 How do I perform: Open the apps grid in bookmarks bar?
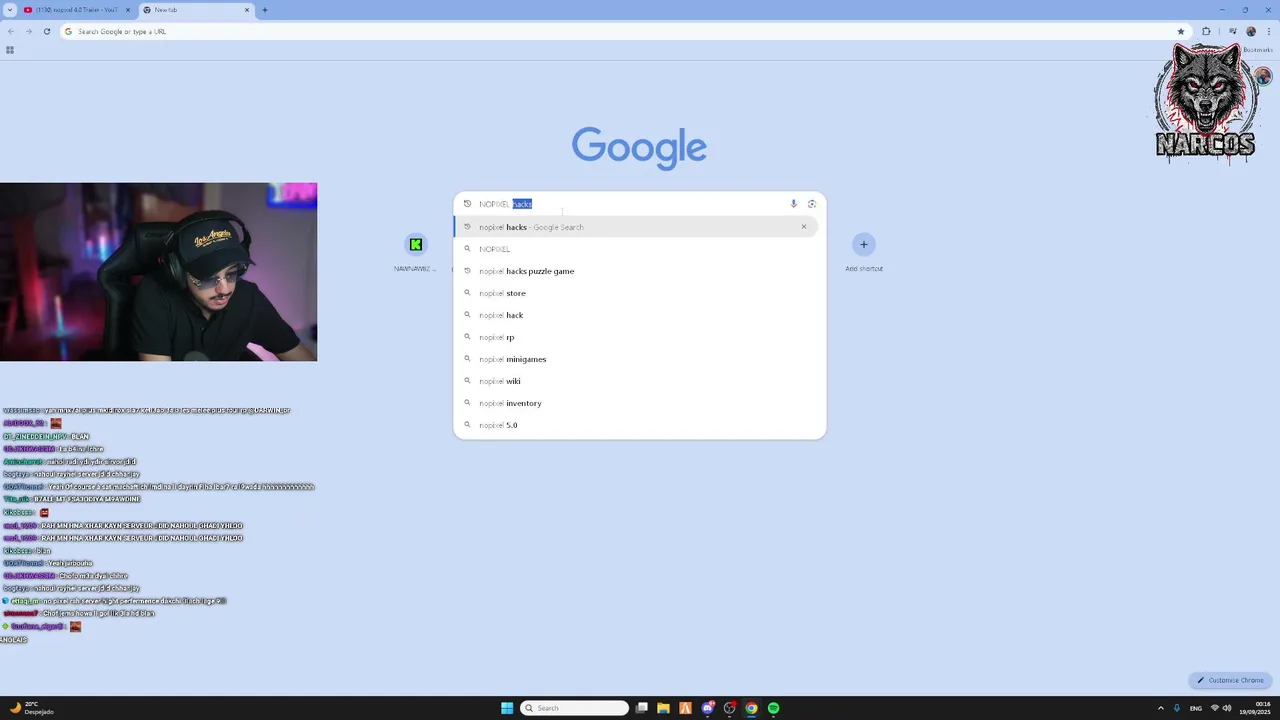(x=10, y=50)
